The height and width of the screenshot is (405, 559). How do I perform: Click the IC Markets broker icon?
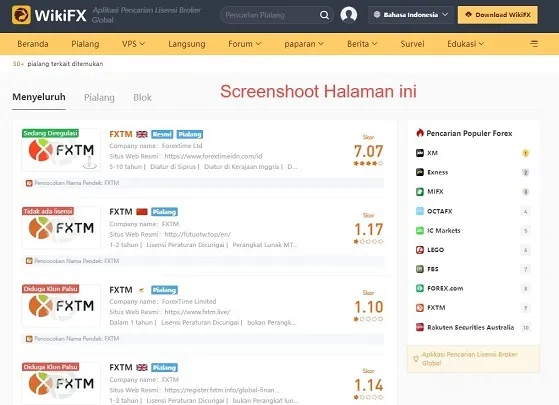(x=420, y=230)
